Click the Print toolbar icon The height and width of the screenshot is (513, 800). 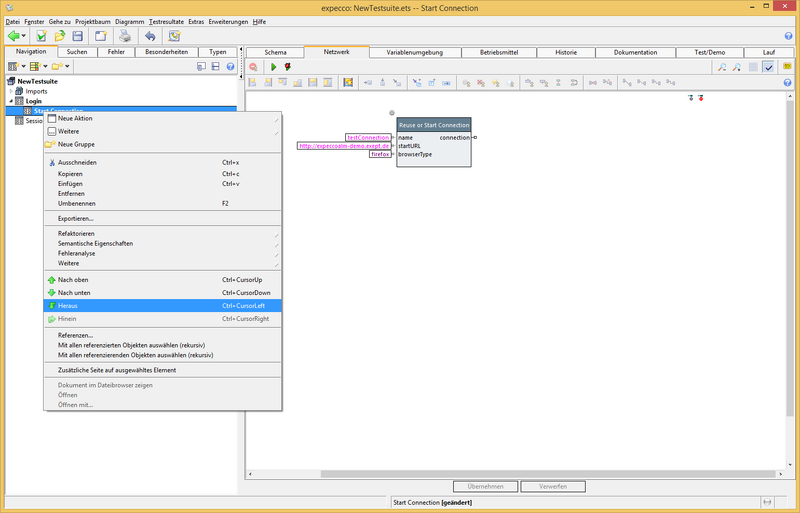125,36
